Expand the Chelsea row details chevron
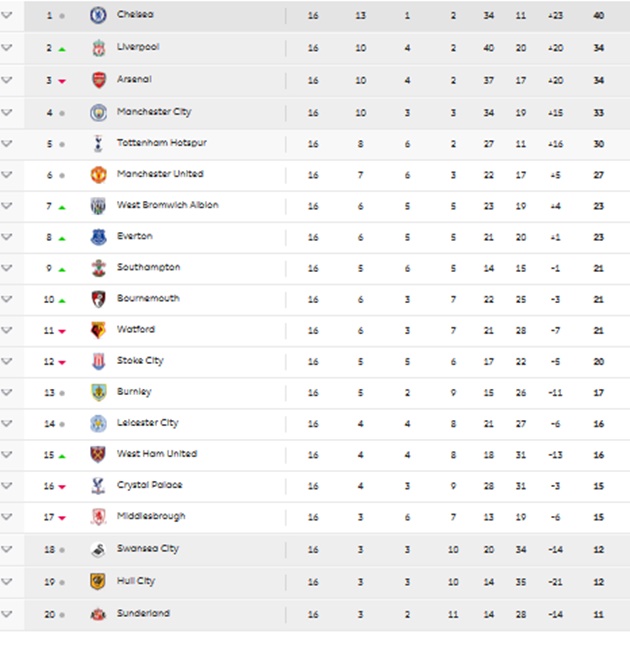630x645 pixels. click(x=8, y=16)
